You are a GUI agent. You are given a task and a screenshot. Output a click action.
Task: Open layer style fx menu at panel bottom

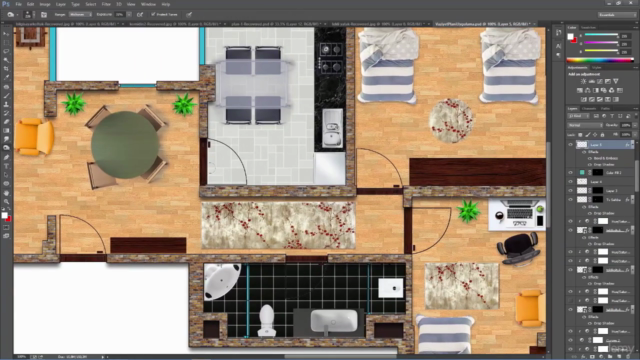[x=583, y=357]
